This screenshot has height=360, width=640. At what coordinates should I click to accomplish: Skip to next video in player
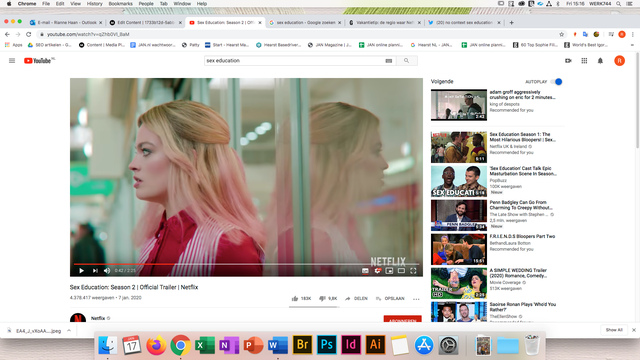pyautogui.click(x=95, y=271)
